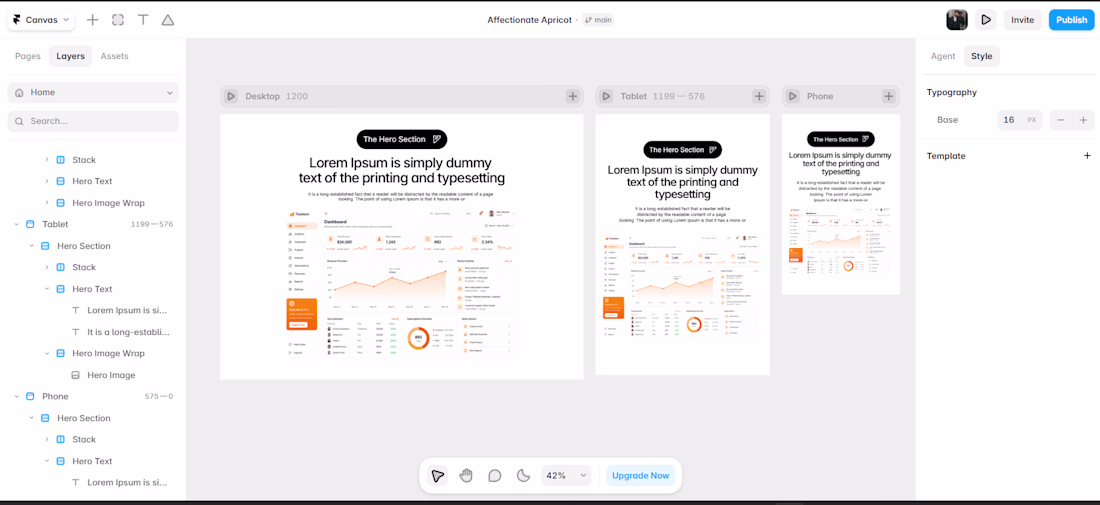Click the plus Insert icon in top toolbar
This screenshot has height=505, width=1100.
93,20
